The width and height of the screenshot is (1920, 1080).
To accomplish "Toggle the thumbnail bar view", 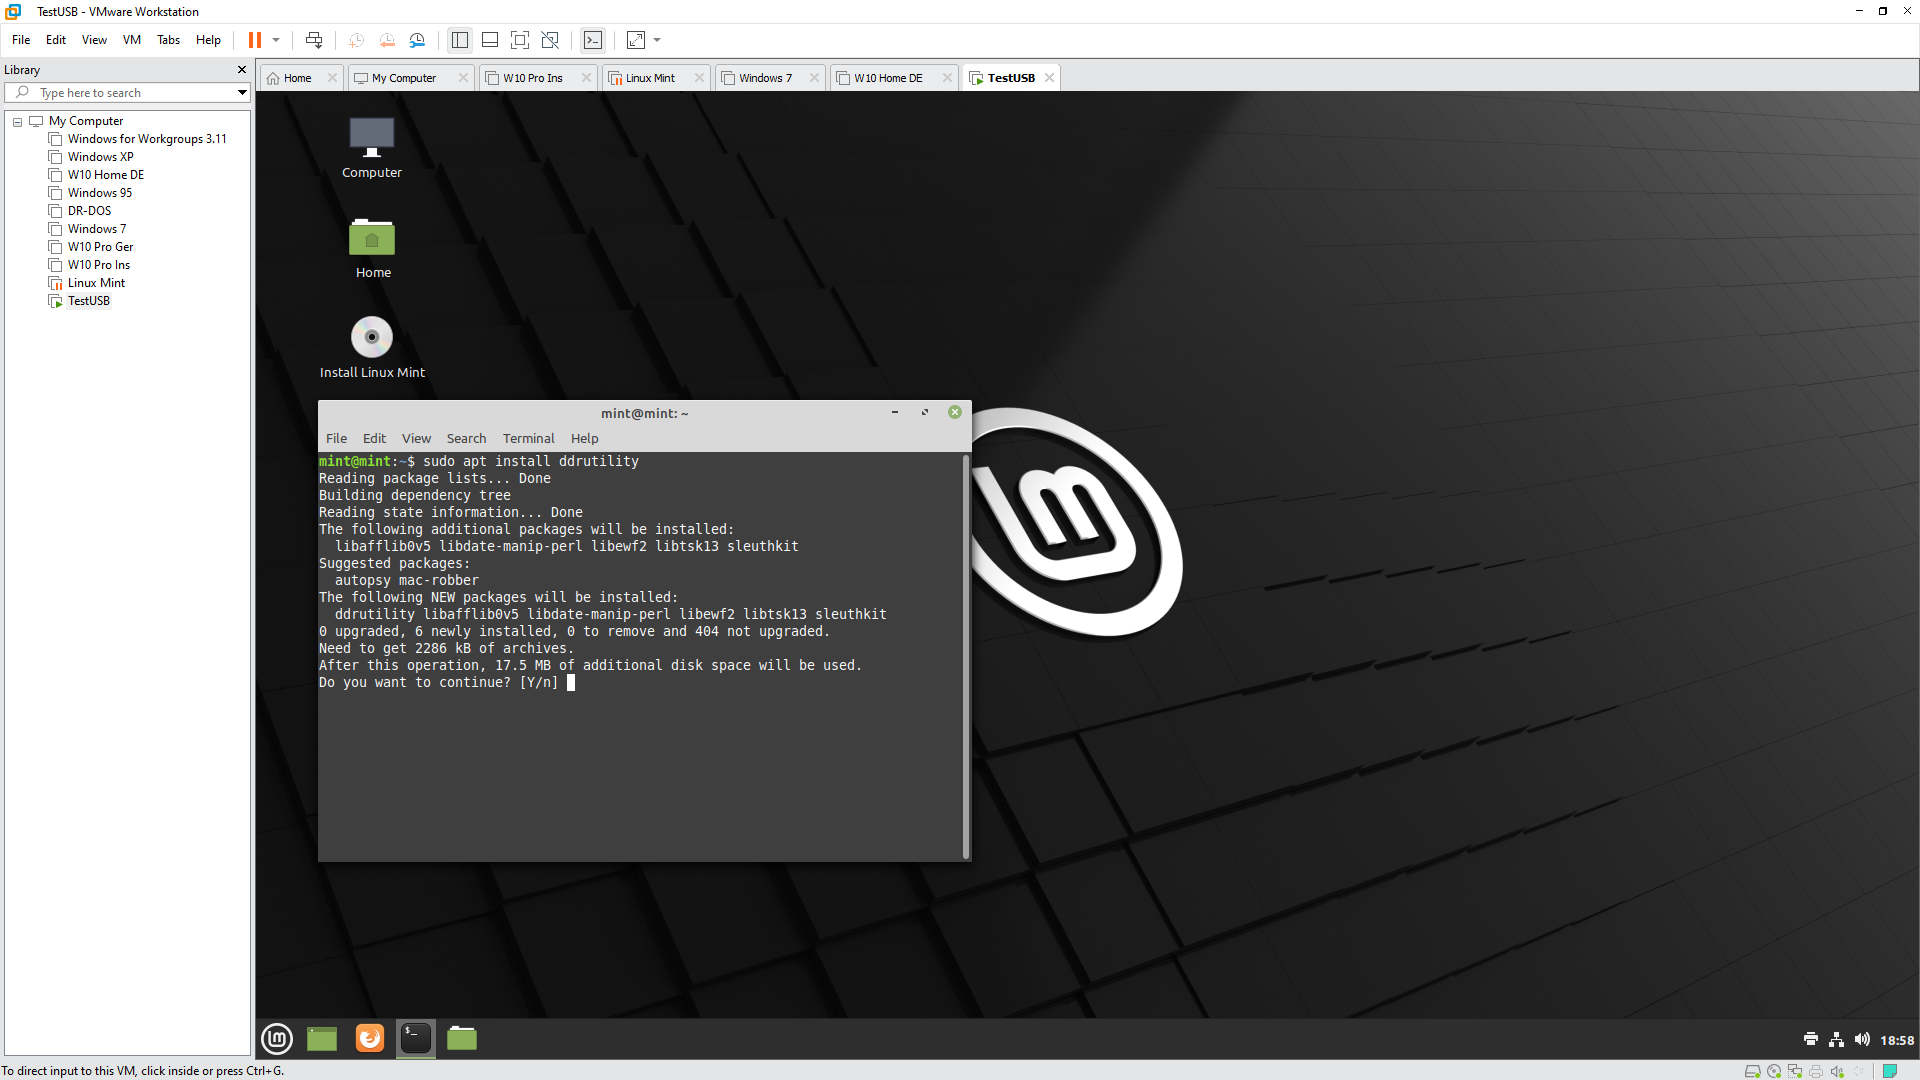I will pyautogui.click(x=490, y=40).
